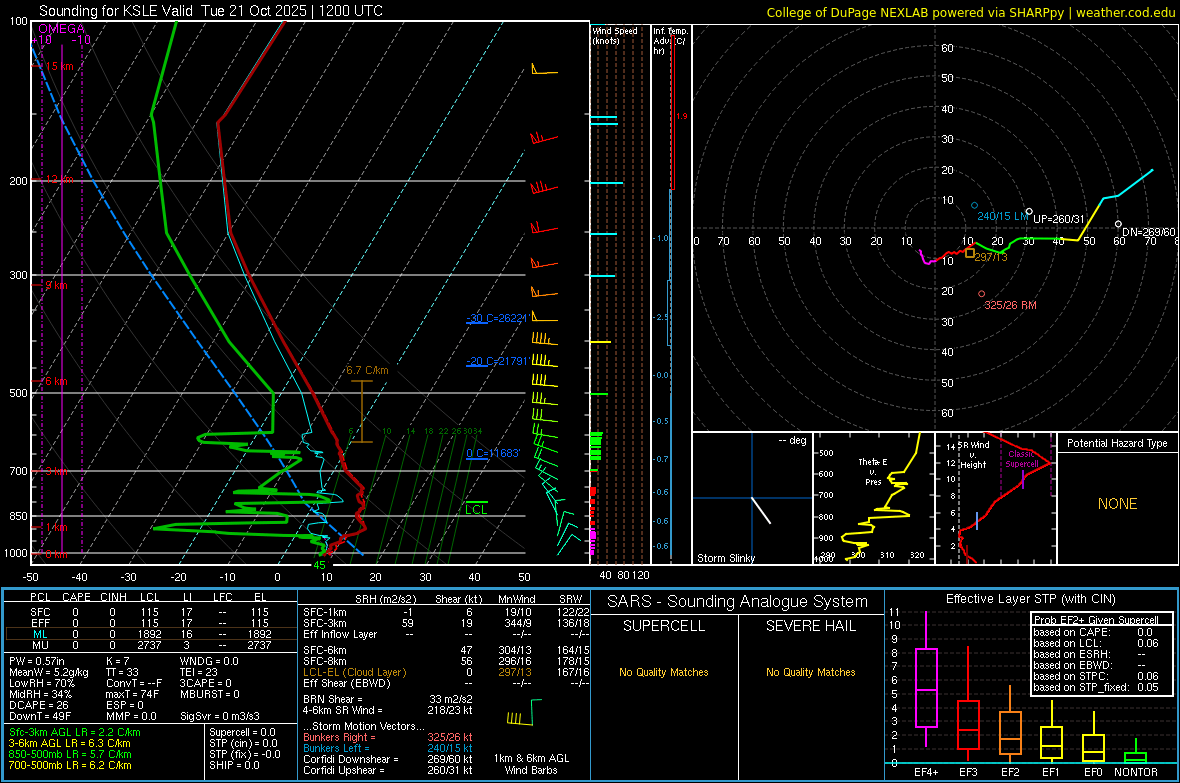Viewport: 1180px width, 783px height.
Task: Click the Sfc-3km AGL LR = 2.2 C/km line
Action: click(75, 732)
